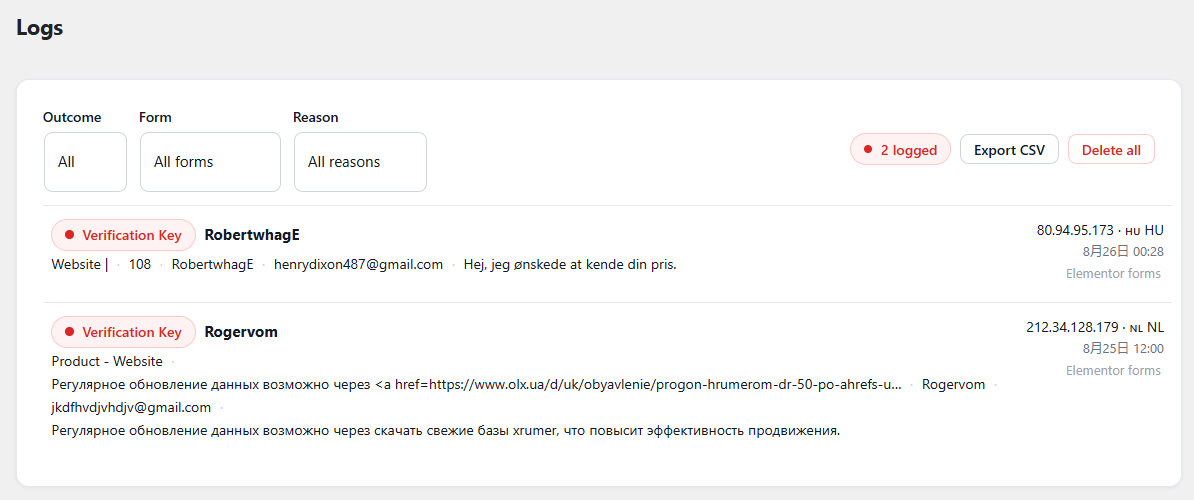This screenshot has height=500, width=1194.
Task: Select the RobertwhagE log entry name
Action: (252, 235)
